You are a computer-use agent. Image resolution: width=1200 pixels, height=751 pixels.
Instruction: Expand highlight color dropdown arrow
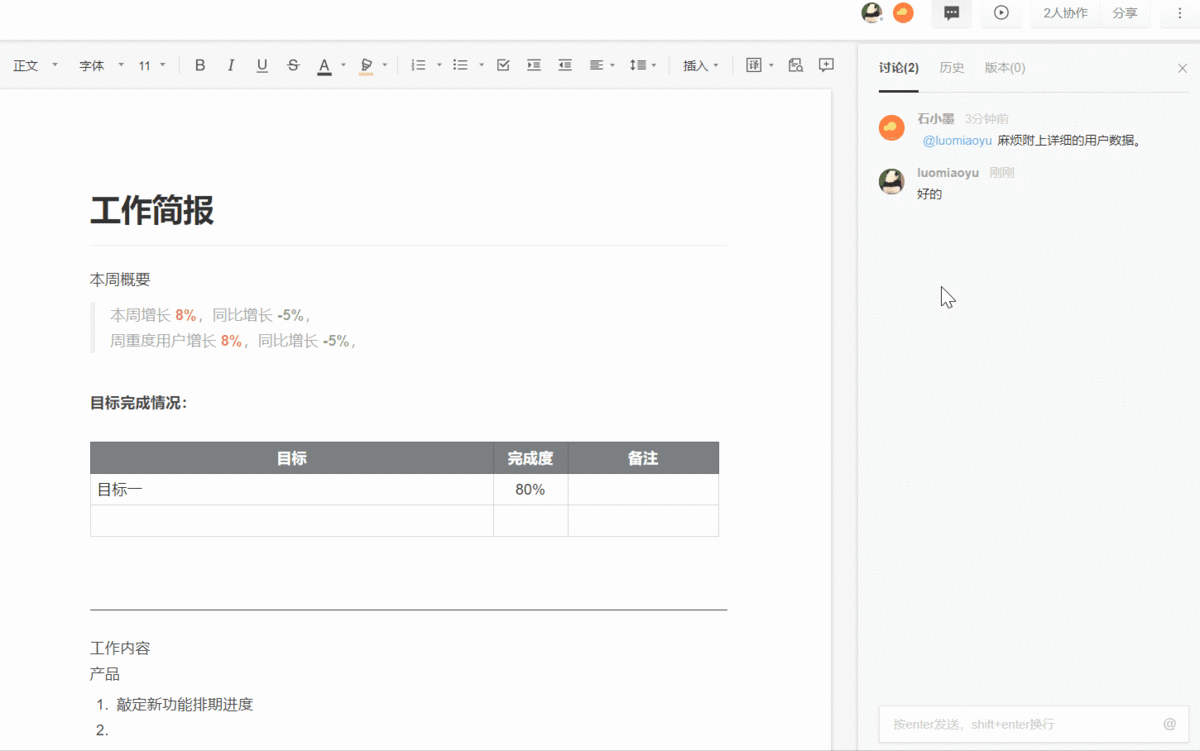click(x=385, y=65)
